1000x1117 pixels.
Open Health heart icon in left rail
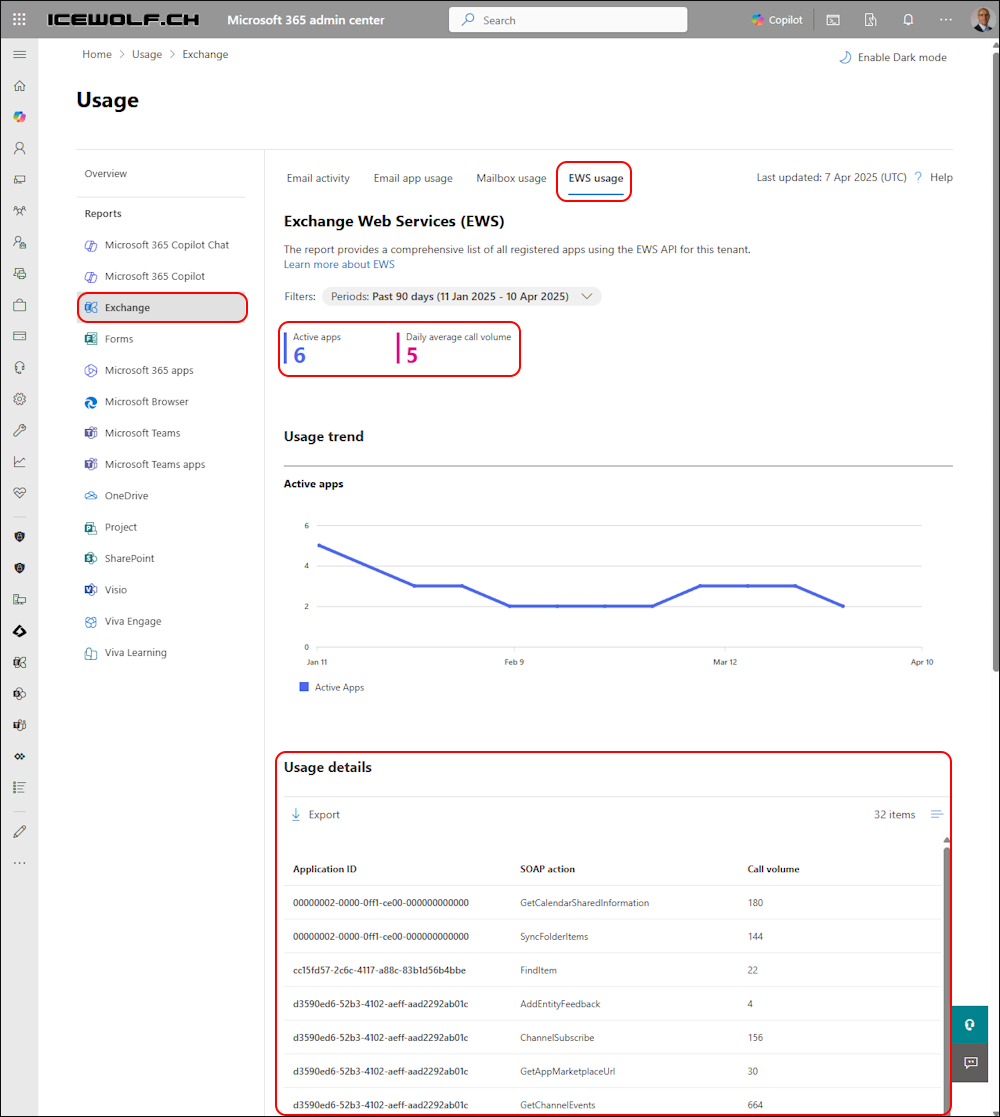(19, 493)
